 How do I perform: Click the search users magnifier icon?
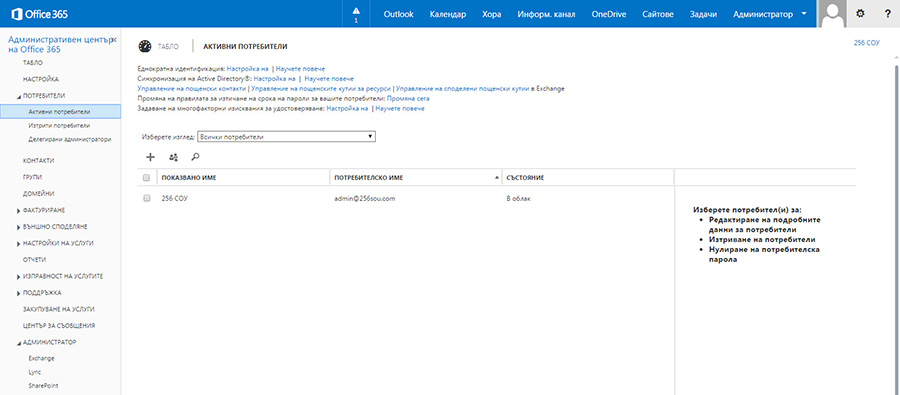[195, 157]
